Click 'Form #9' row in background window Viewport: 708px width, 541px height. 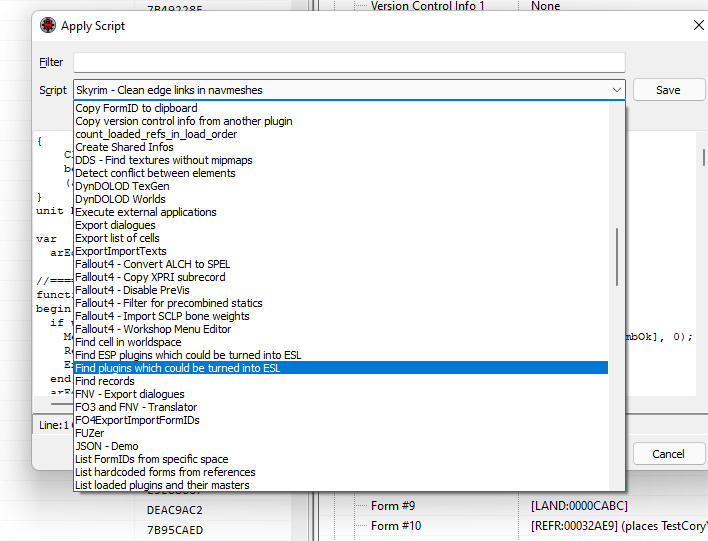(x=393, y=506)
